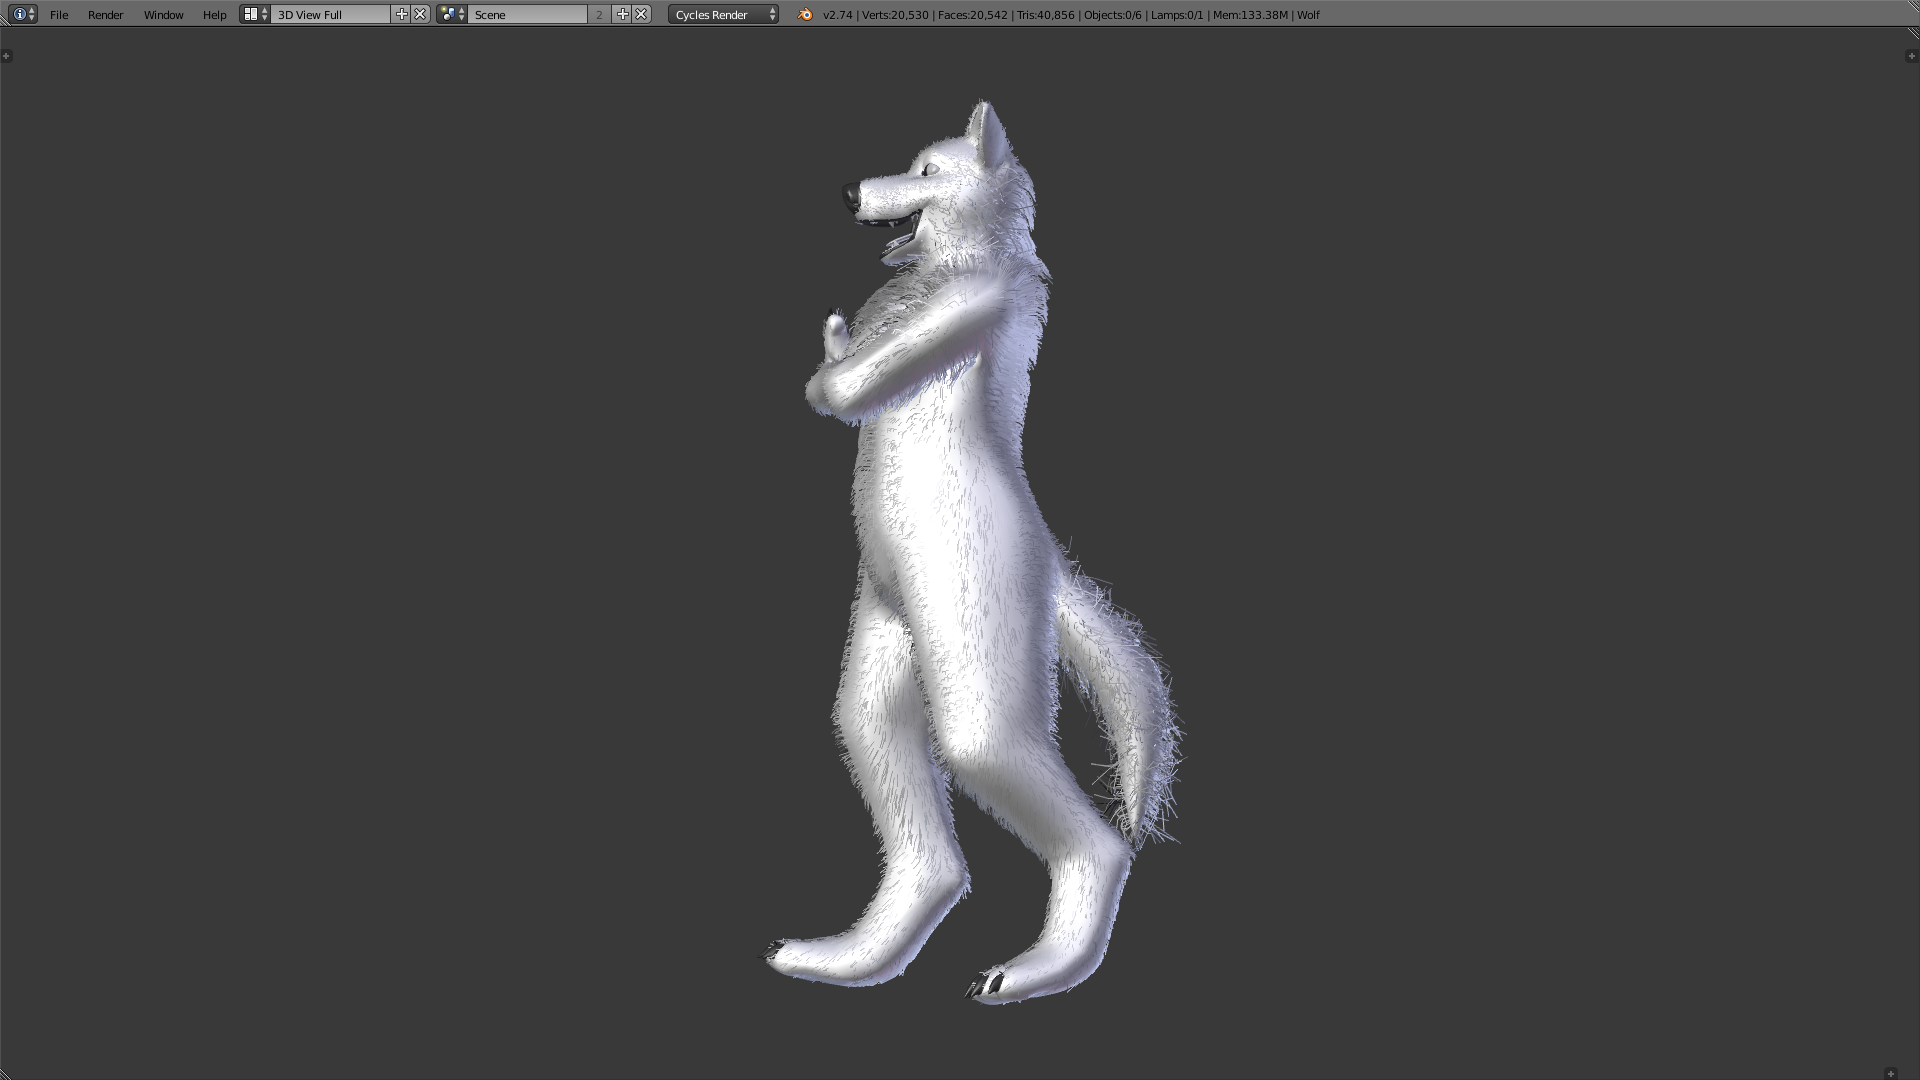Open the Info editor type selector
Viewport: 1920px width, 1080px height.
coord(23,14)
